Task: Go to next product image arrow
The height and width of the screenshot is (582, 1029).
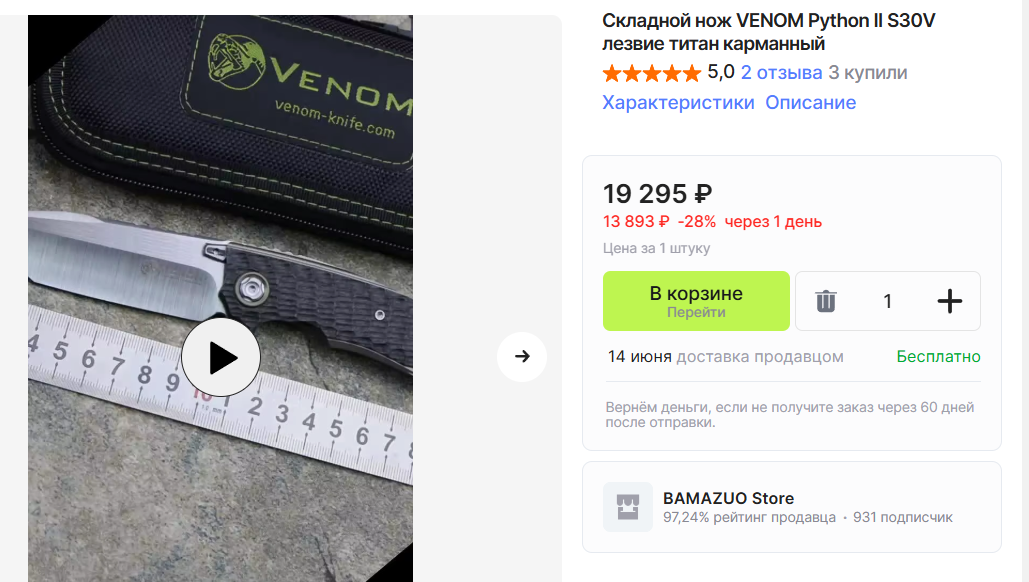Action: pos(522,356)
